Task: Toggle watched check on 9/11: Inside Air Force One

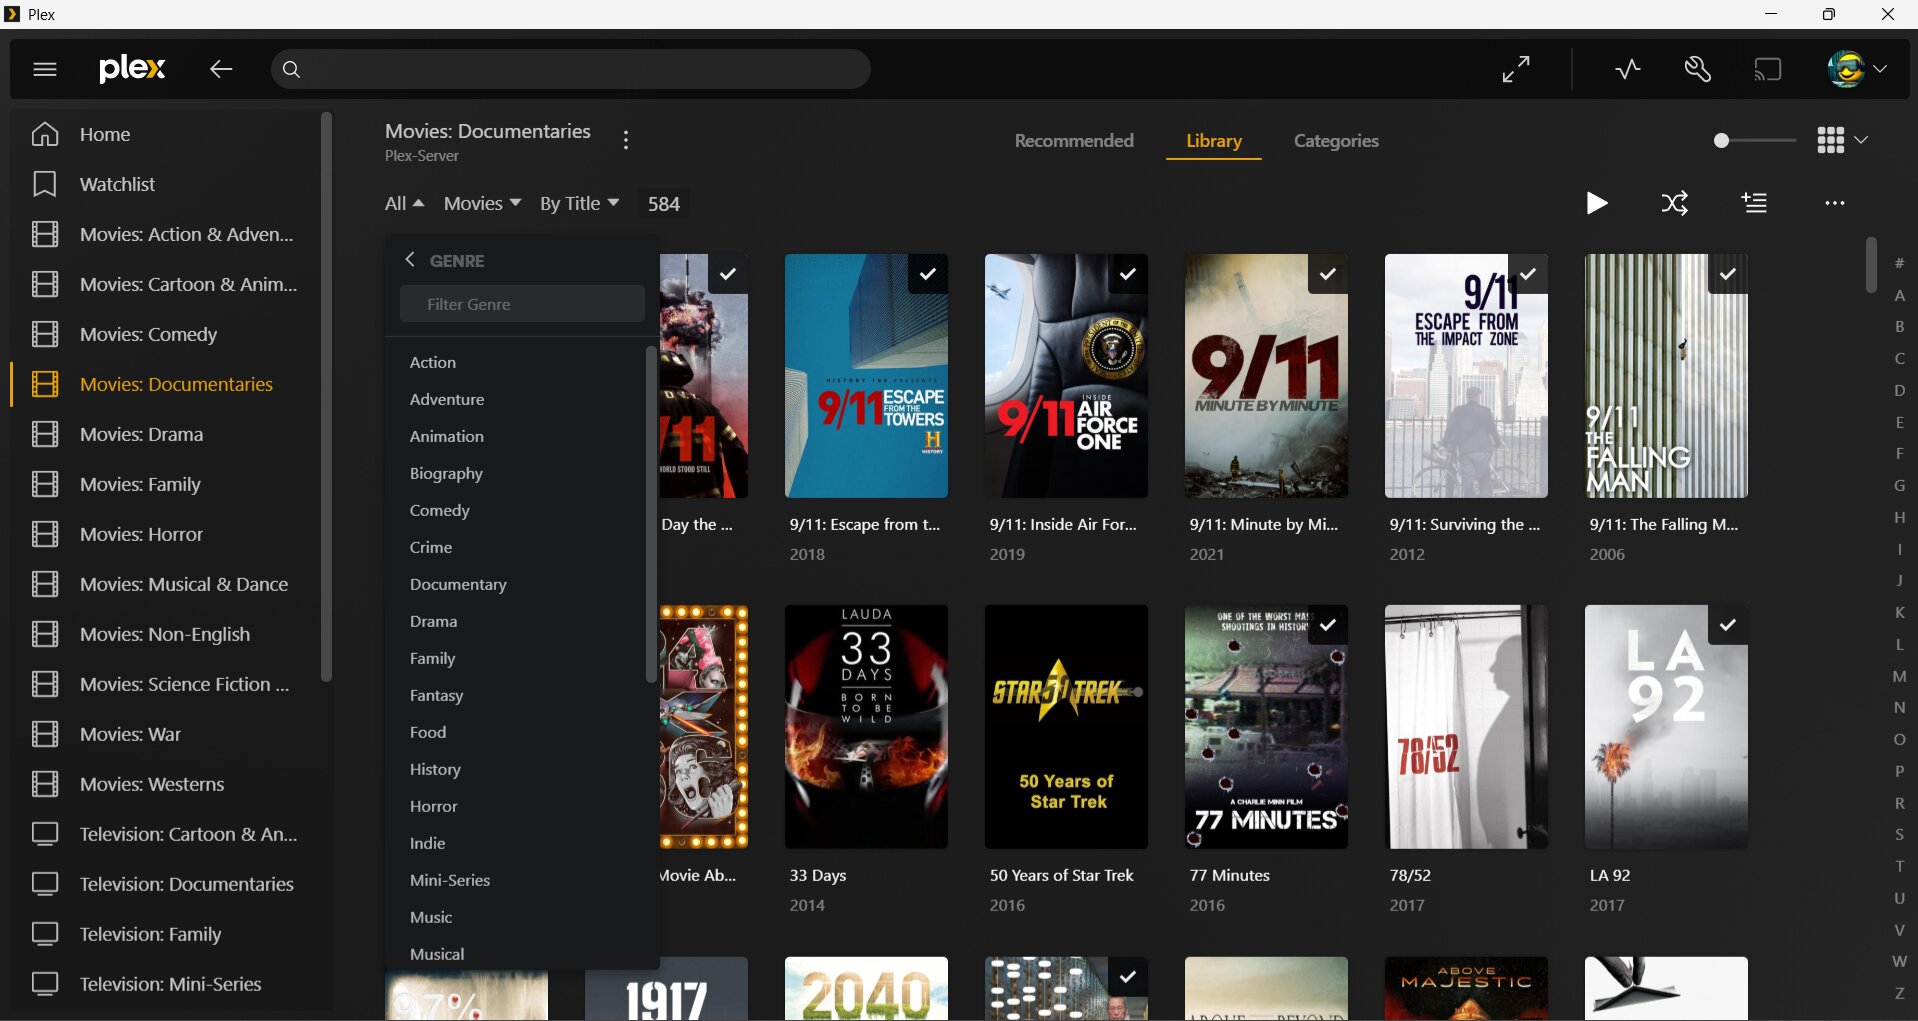Action: [x=1128, y=274]
